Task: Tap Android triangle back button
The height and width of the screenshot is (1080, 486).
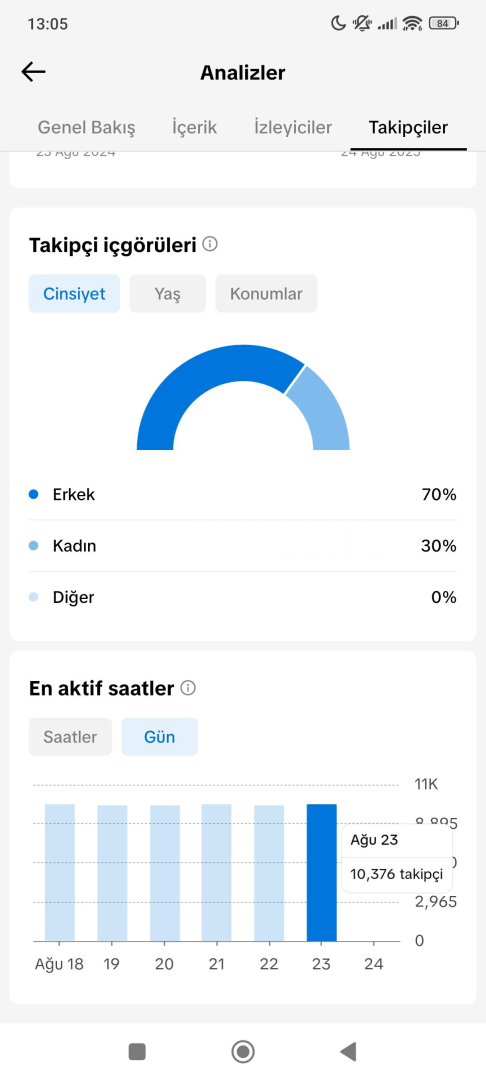Action: point(348,1051)
